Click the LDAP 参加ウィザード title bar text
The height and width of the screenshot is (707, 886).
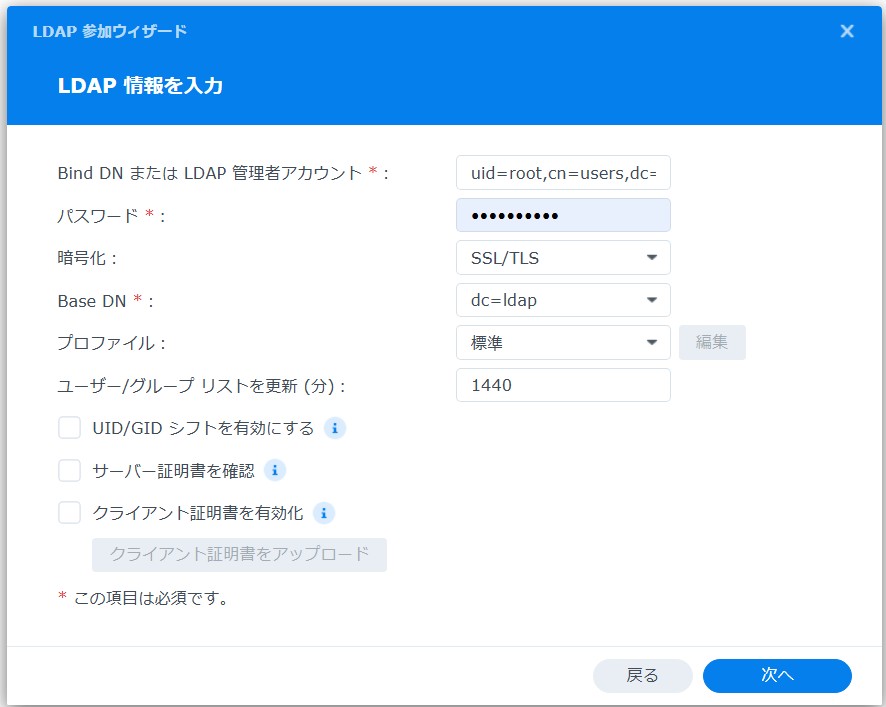pos(110,31)
